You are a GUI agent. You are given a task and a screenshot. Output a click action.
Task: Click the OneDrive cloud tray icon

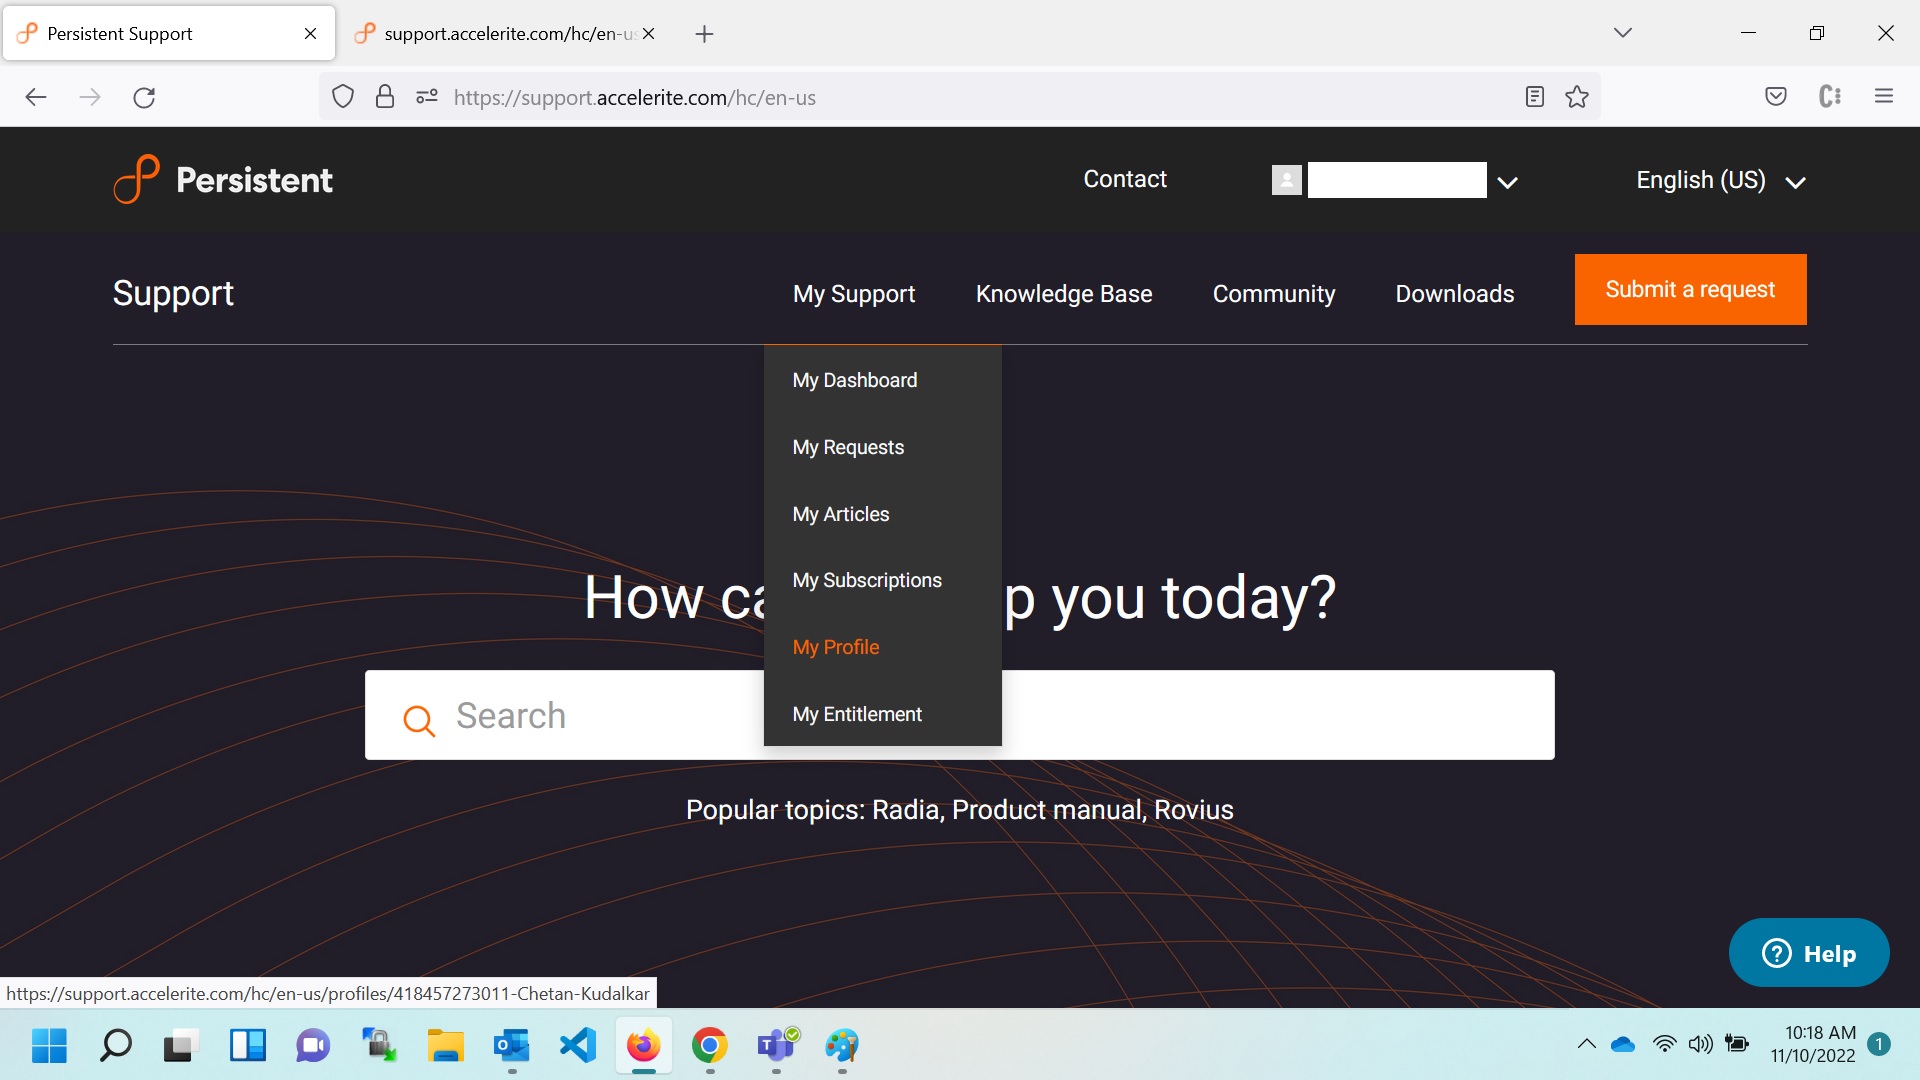(x=1623, y=1044)
